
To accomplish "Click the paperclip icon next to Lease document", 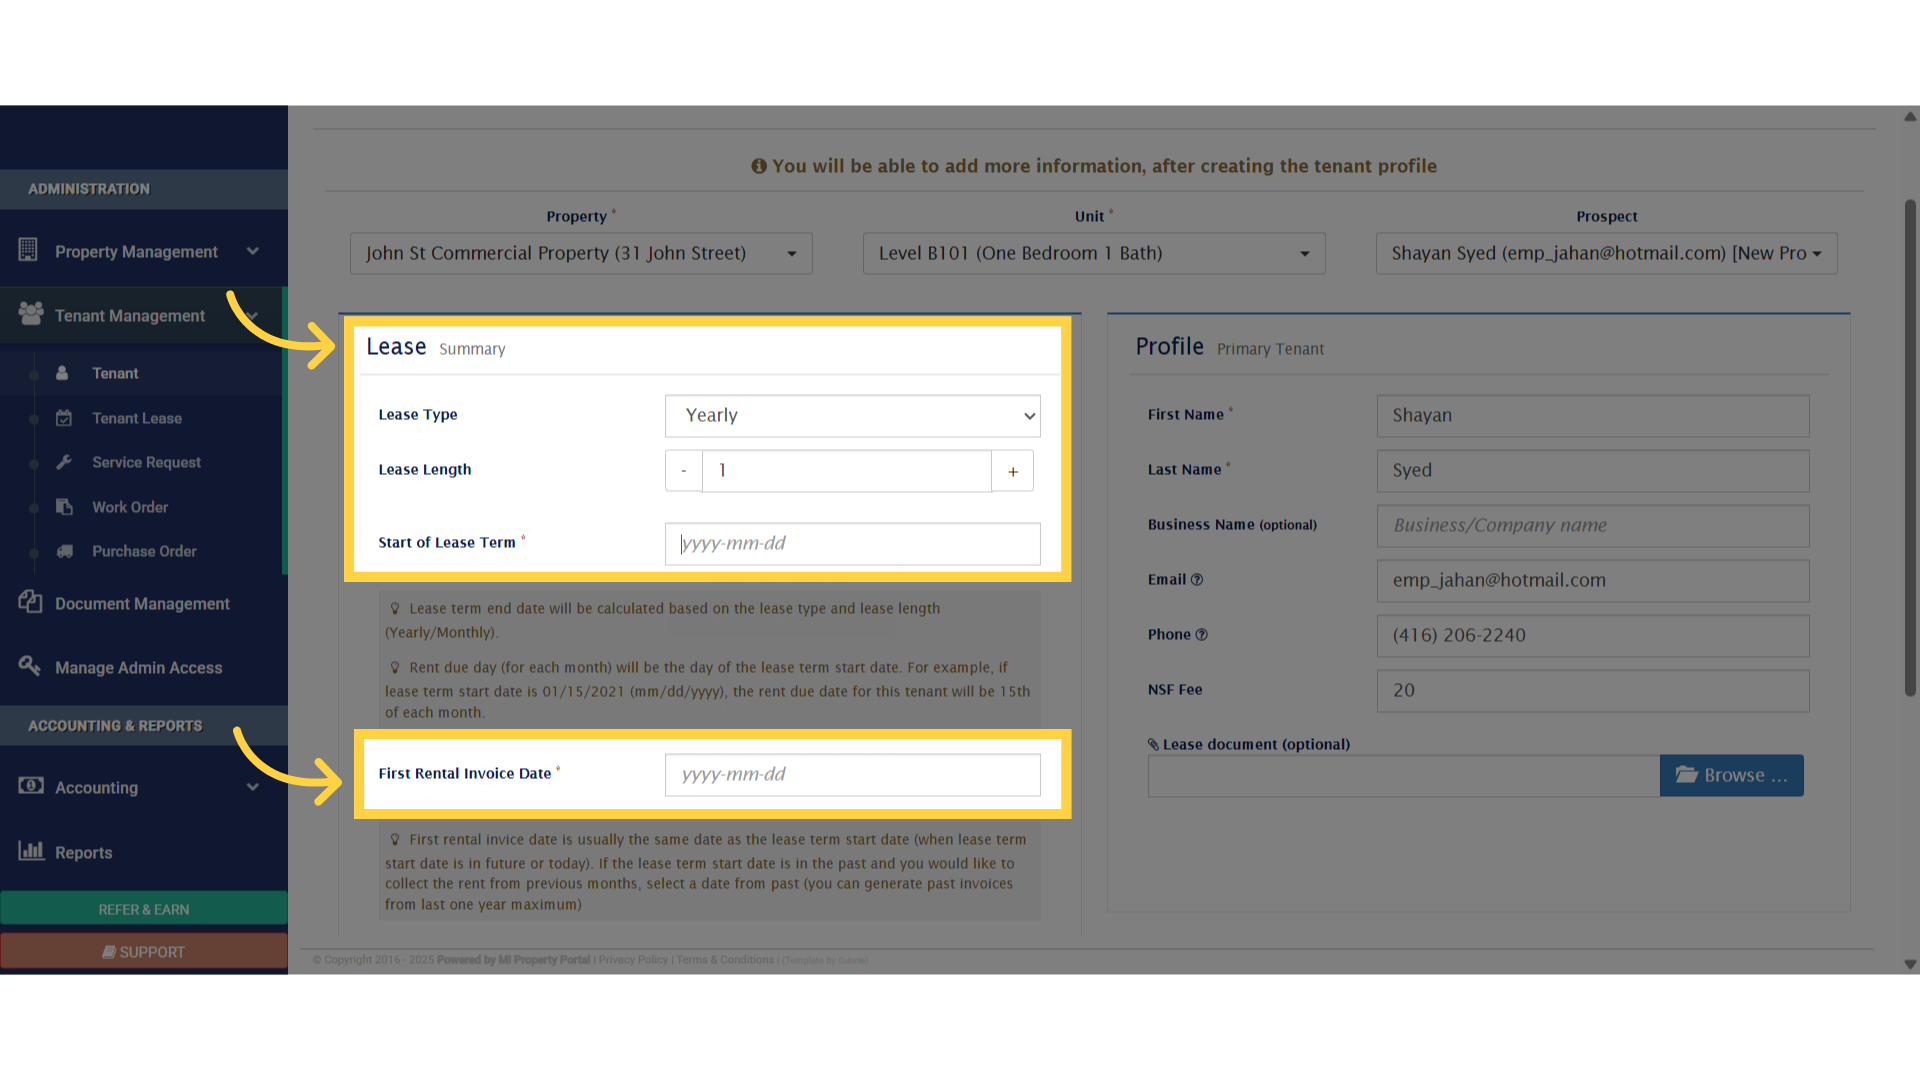I will (x=1155, y=743).
